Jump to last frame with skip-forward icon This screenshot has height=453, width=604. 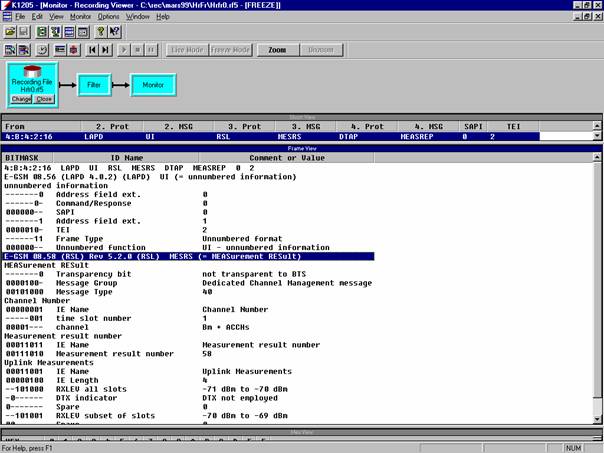106,49
